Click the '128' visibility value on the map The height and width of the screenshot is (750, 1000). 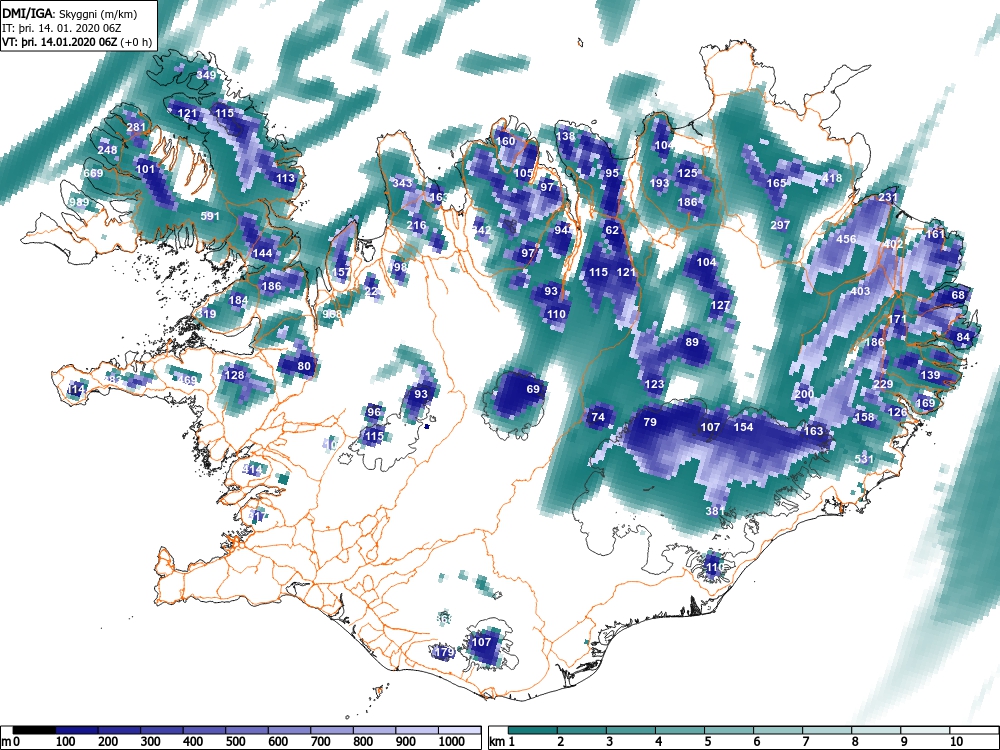(x=235, y=374)
